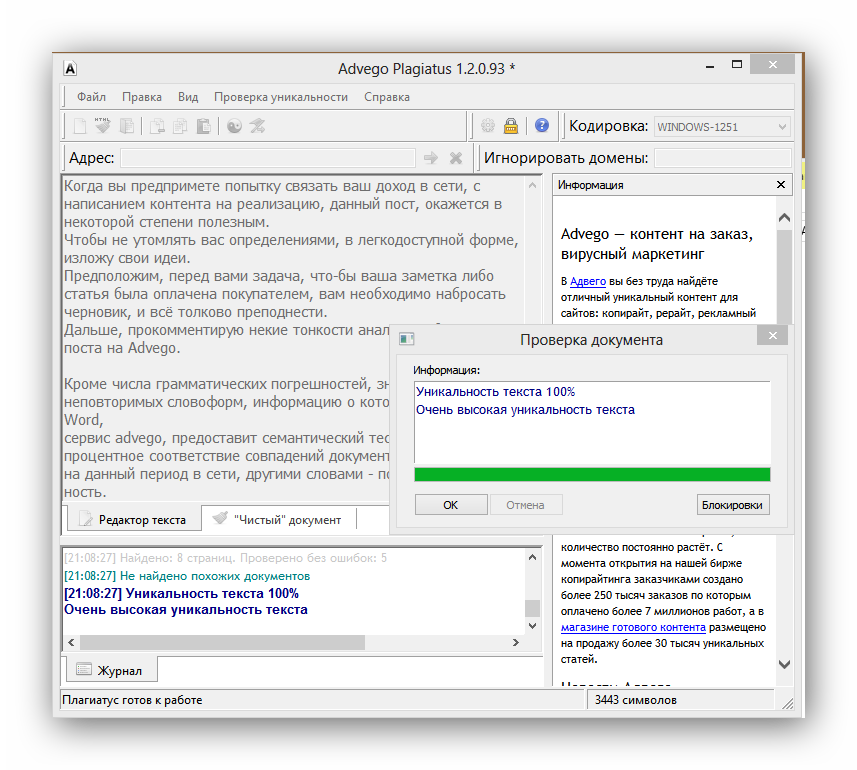Click the "Плагиатус готов к работе" status text
Viewport: 857px width, 770px height.
132,700
